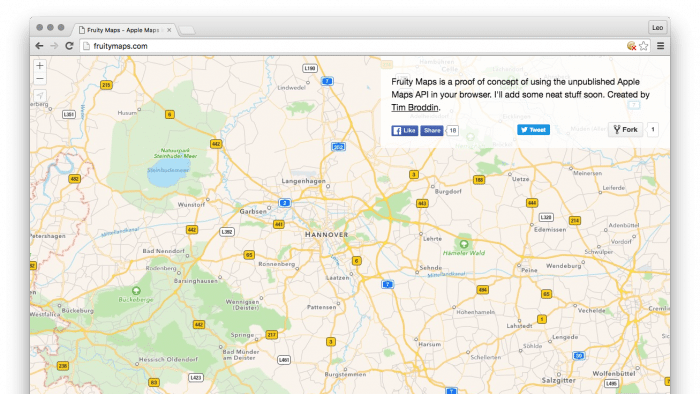Image resolution: width=700 pixels, height=394 pixels.
Task: Click the blocked cookie icon in address bar
Action: click(x=631, y=46)
